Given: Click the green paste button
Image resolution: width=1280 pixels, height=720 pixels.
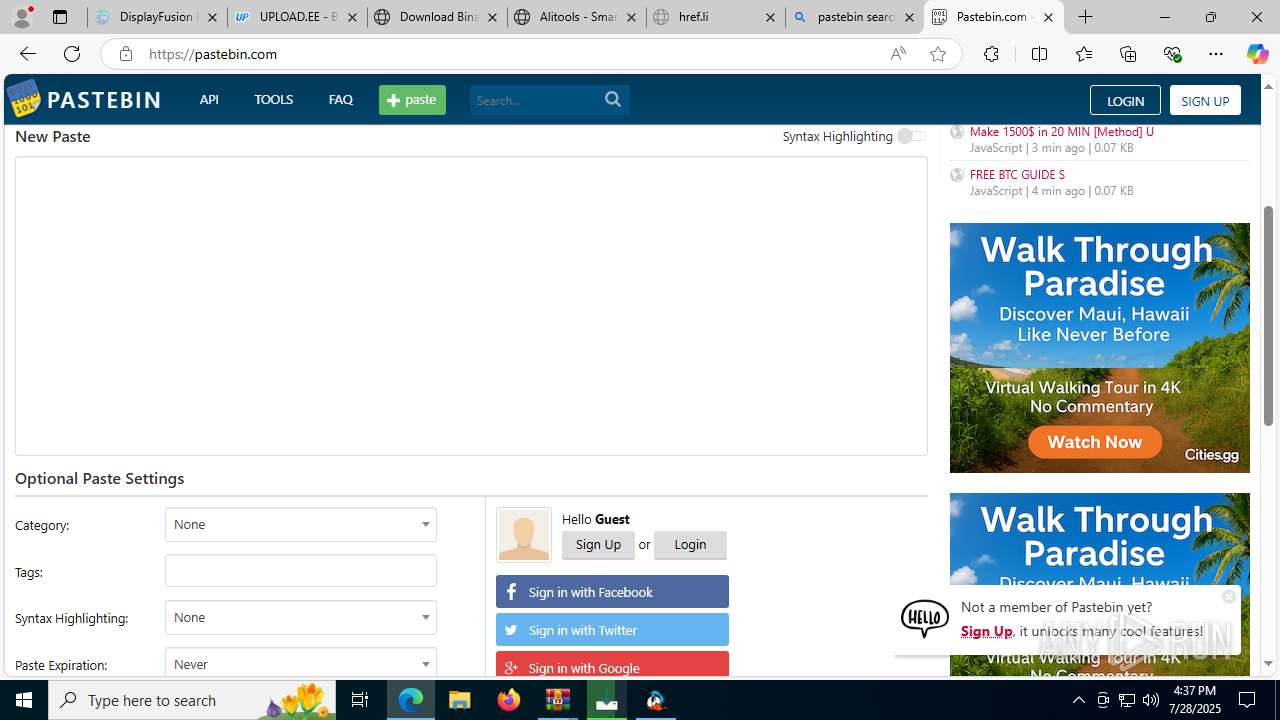Looking at the screenshot, I should pos(412,99).
